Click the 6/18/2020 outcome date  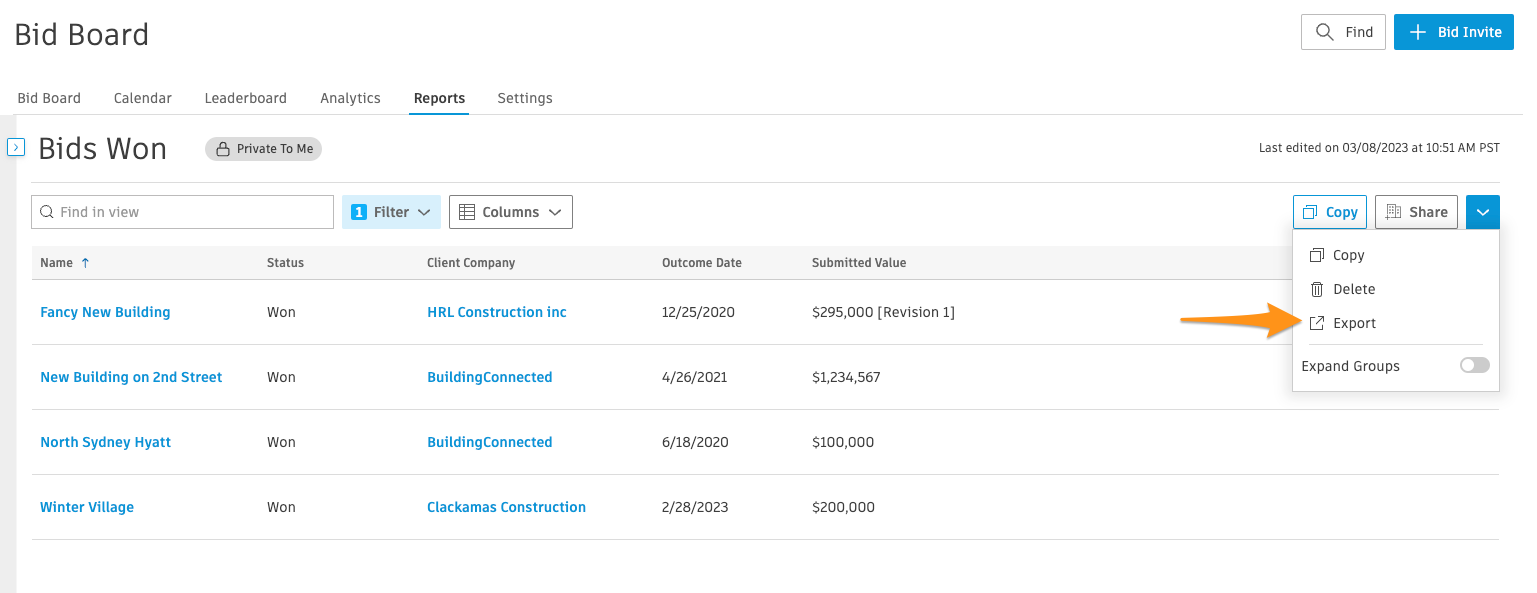point(695,442)
